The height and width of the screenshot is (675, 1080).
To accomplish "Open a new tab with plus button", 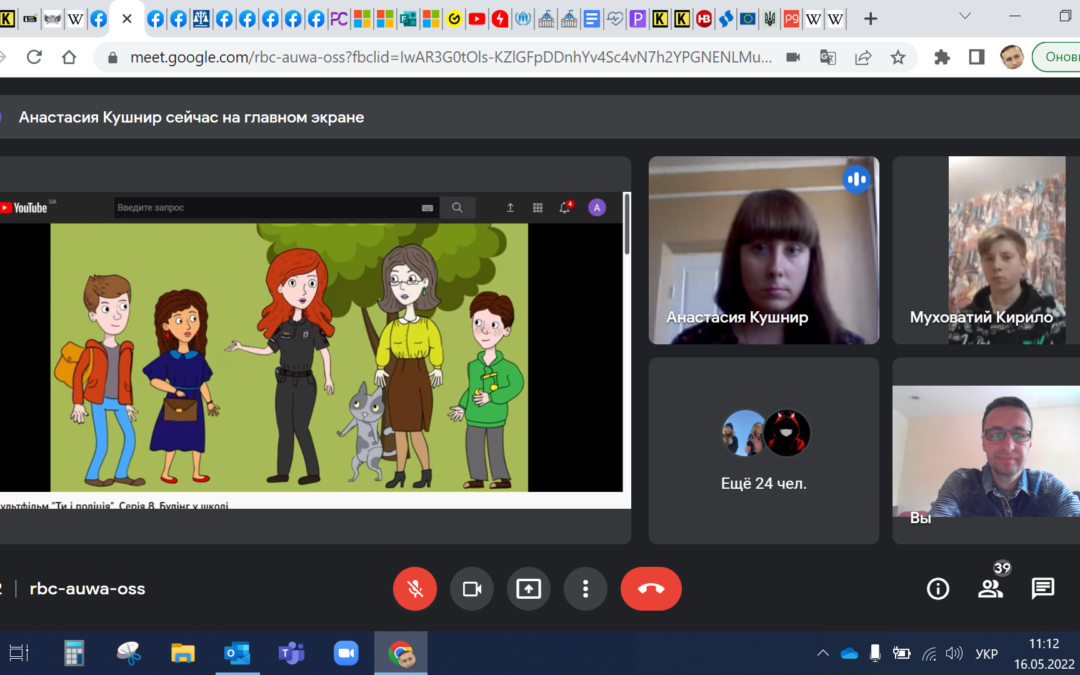I will 871,19.
